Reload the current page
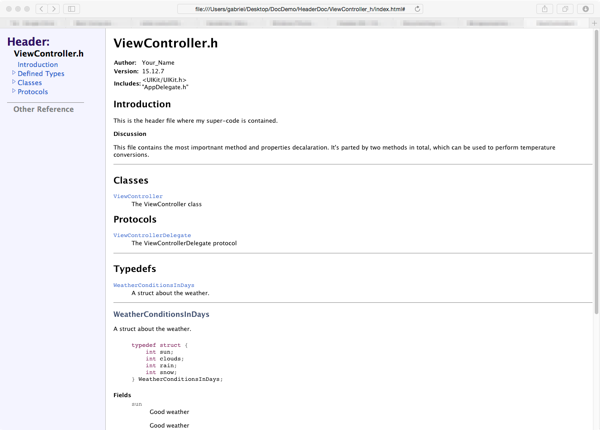 pos(417,9)
